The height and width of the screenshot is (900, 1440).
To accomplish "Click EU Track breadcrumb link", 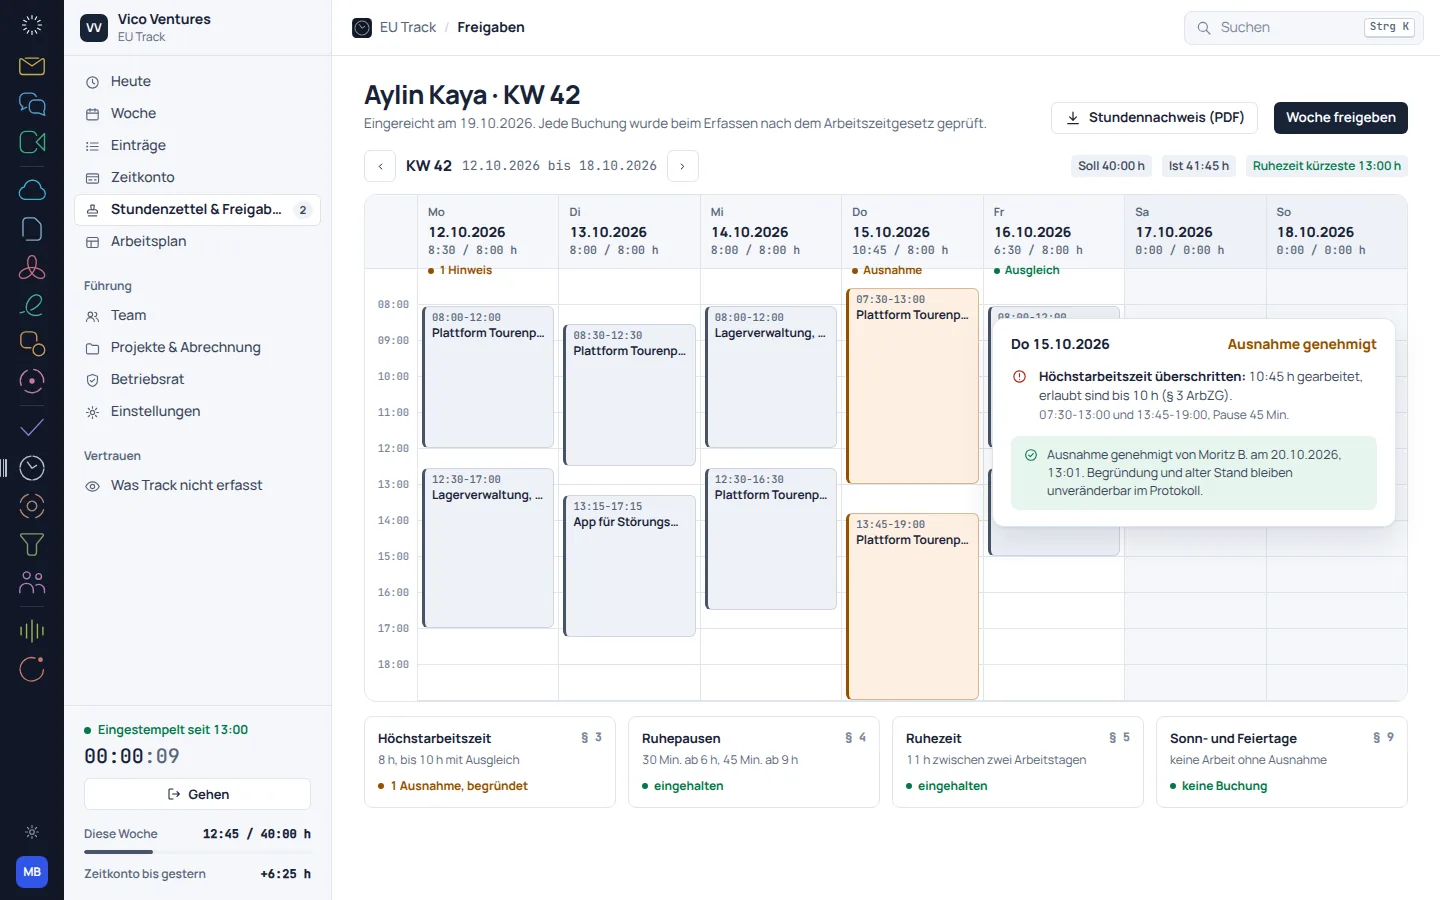I will click(408, 28).
